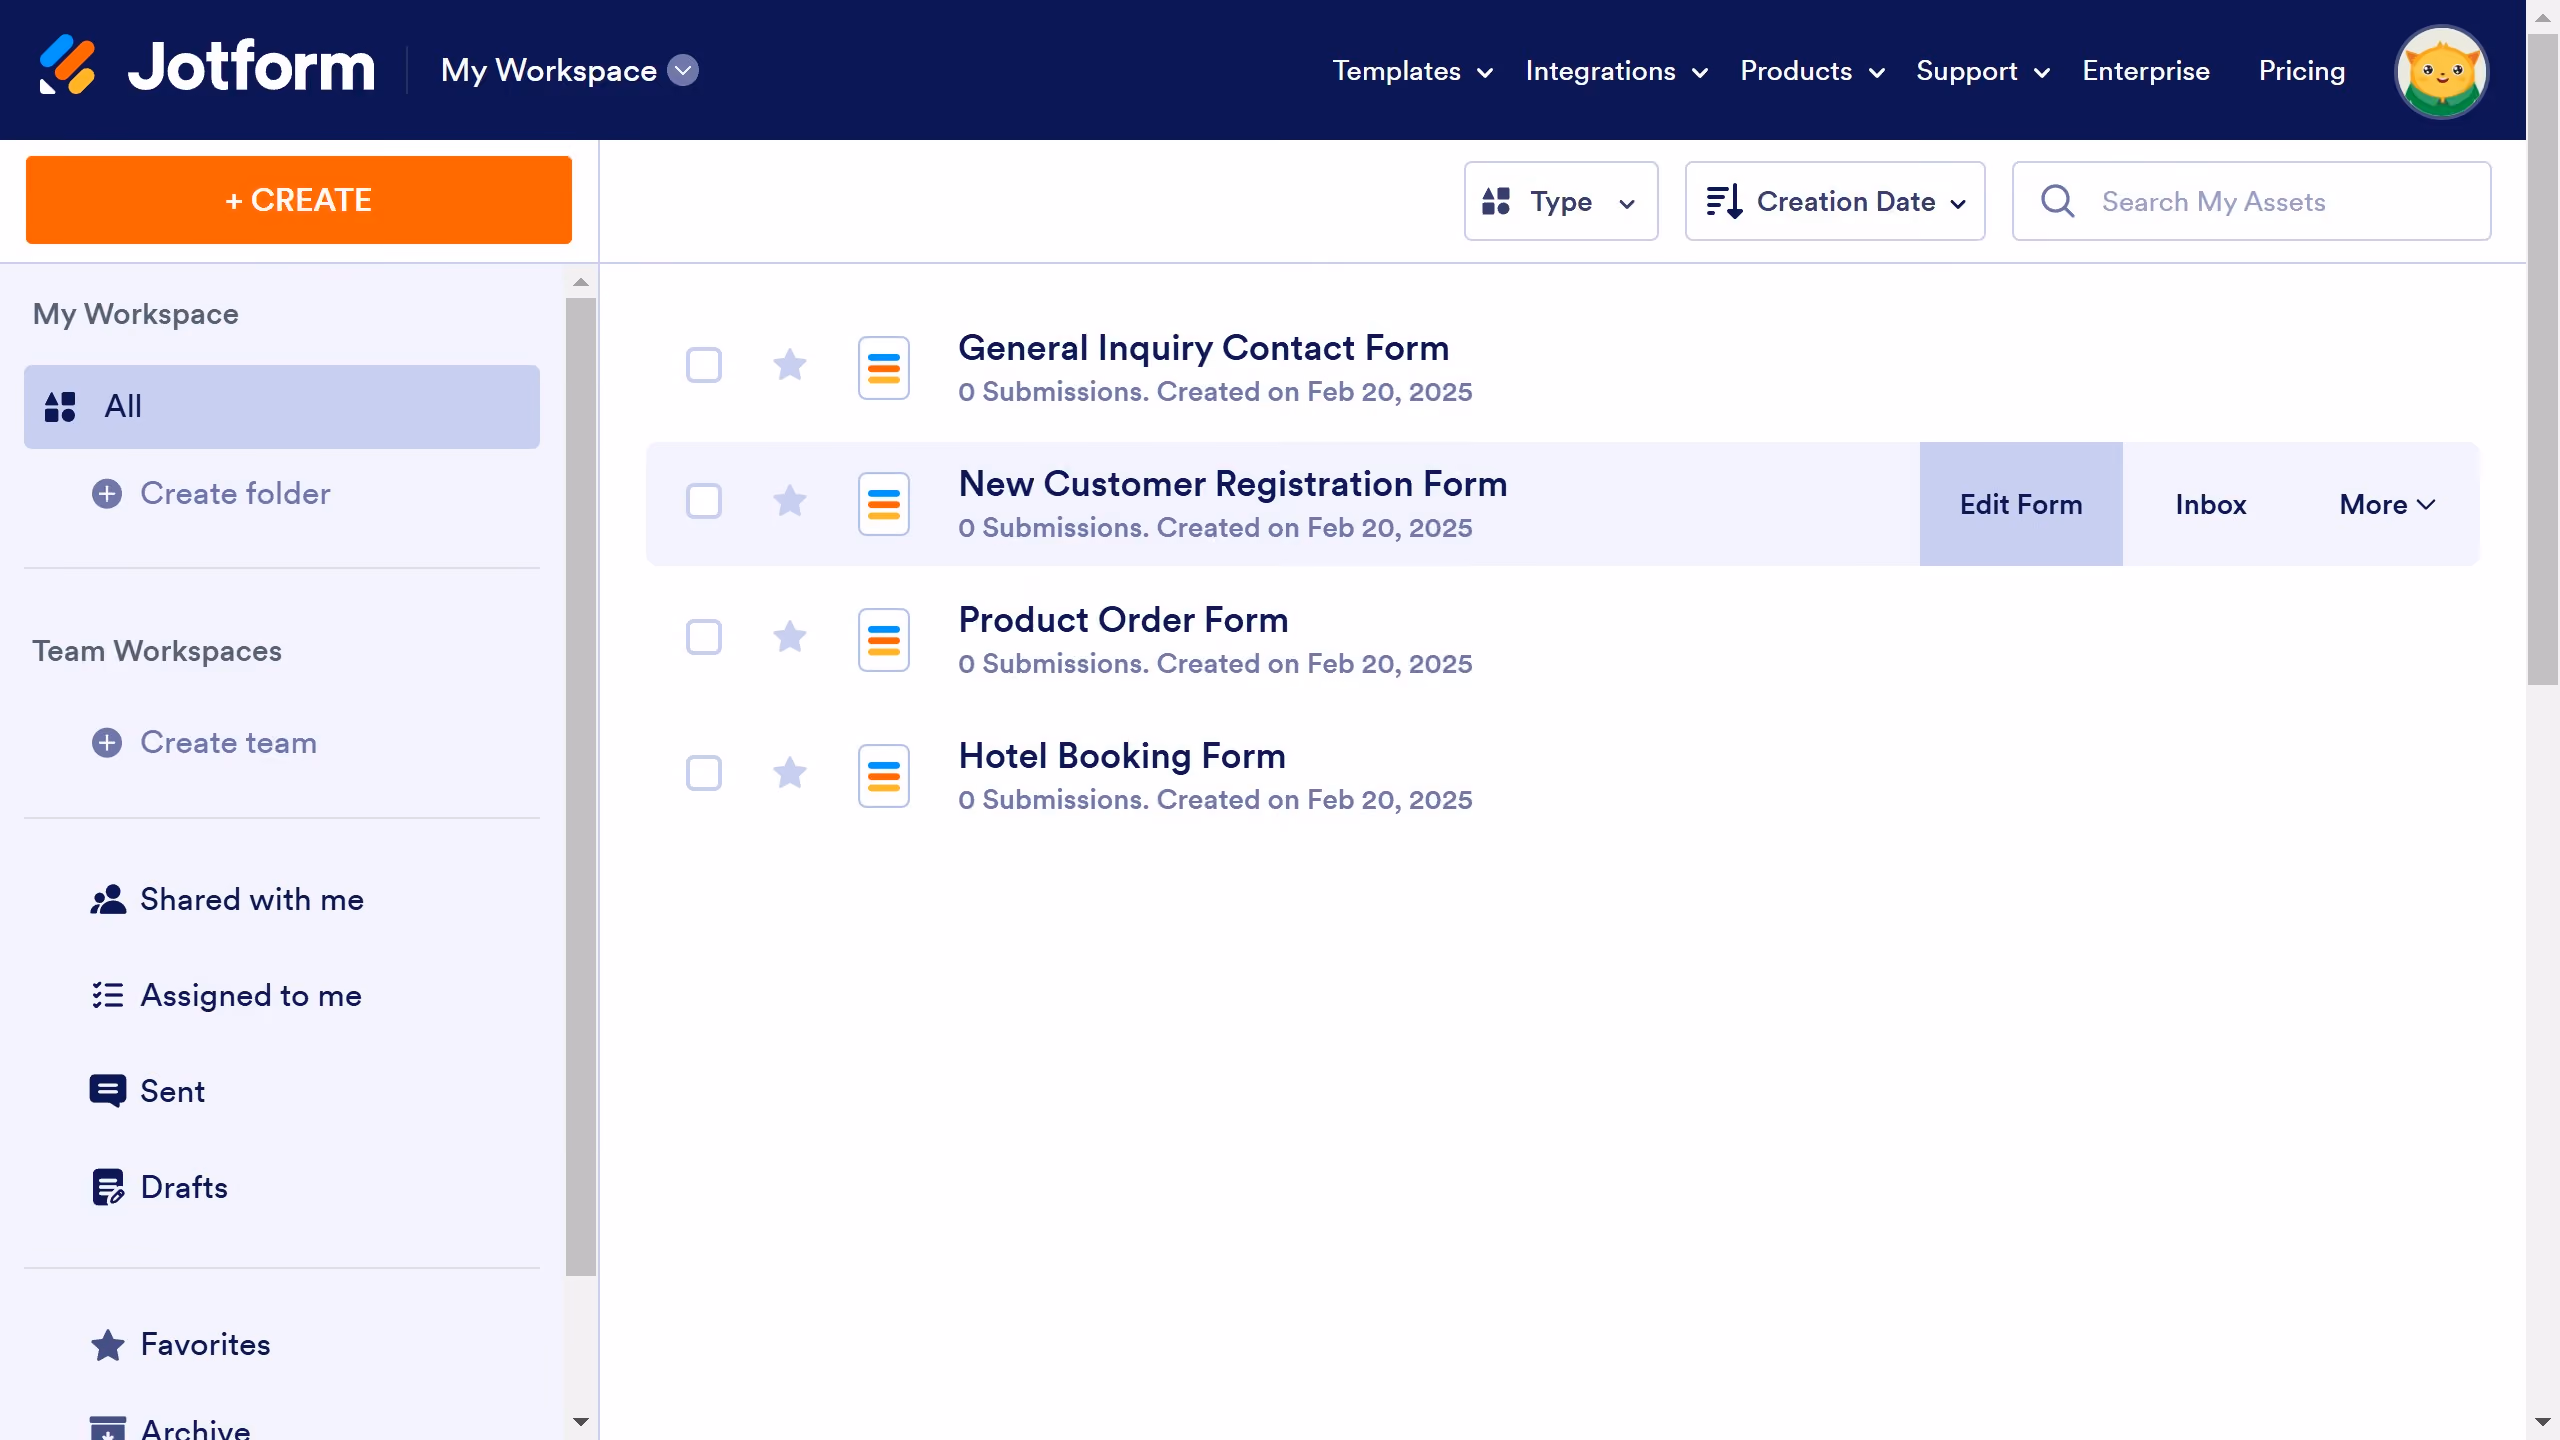Click the Jotform wordmark text
The height and width of the screenshot is (1440, 2560).
(x=252, y=66)
